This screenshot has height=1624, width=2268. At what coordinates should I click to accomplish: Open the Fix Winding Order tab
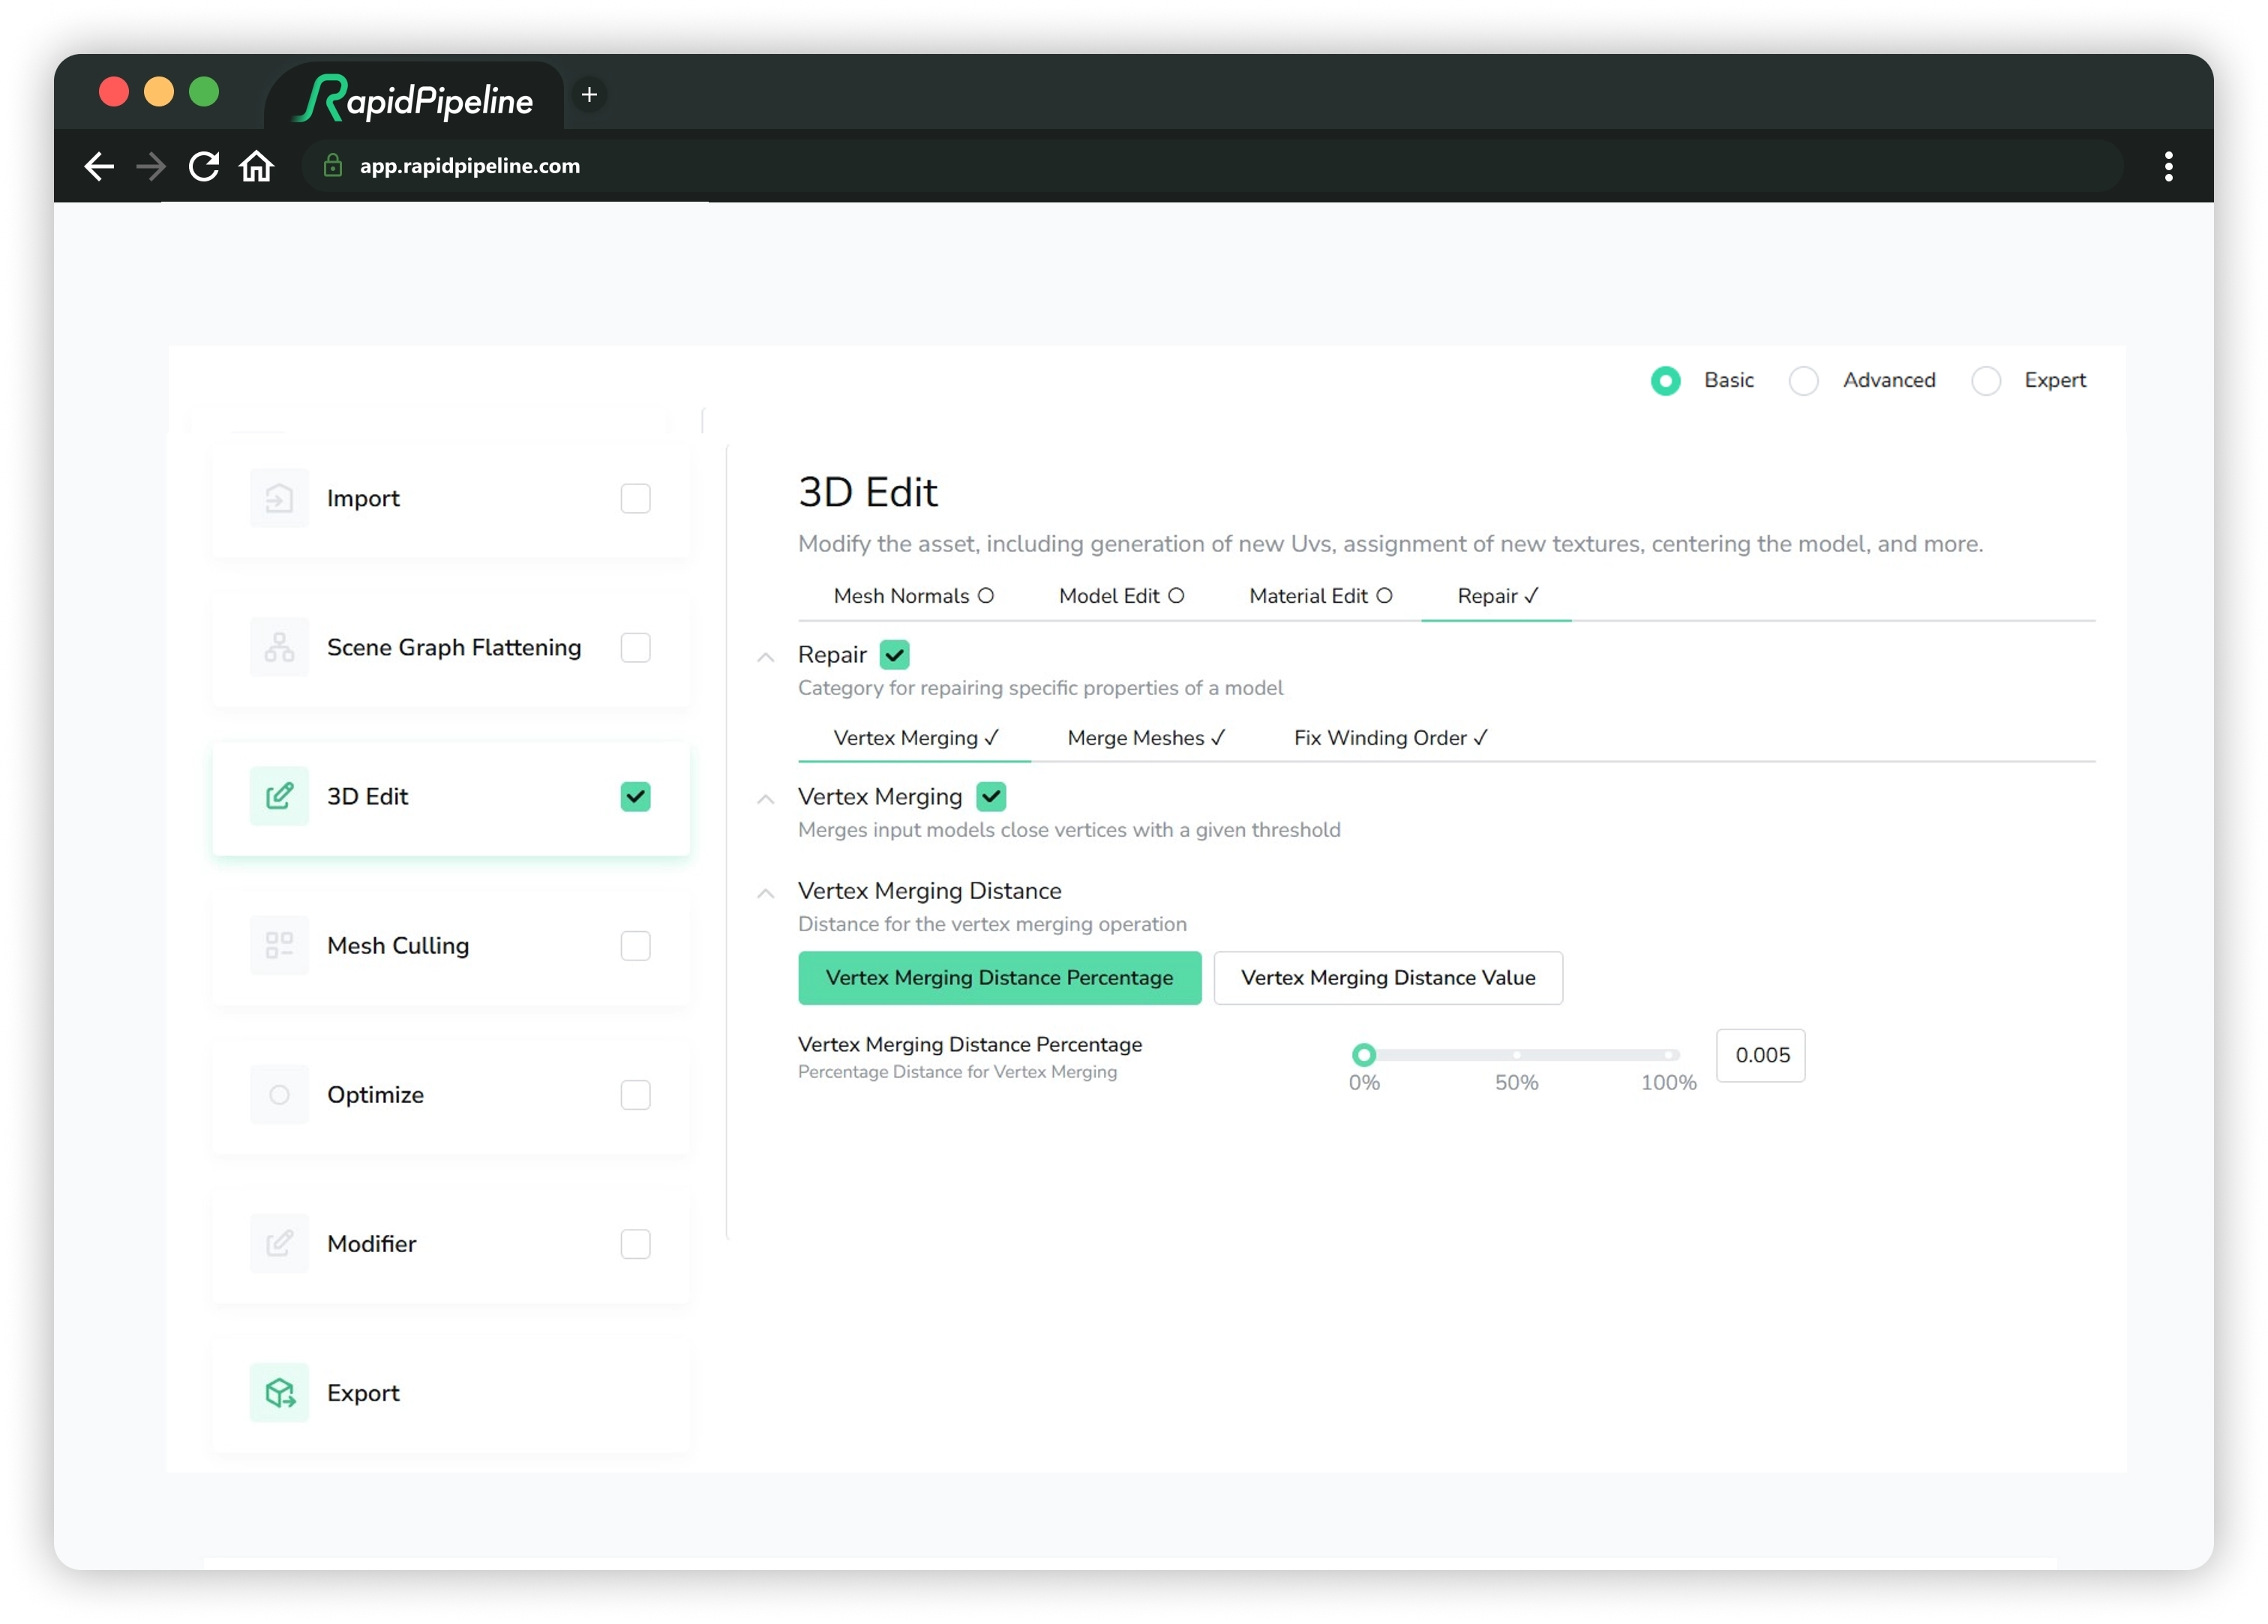[1390, 738]
